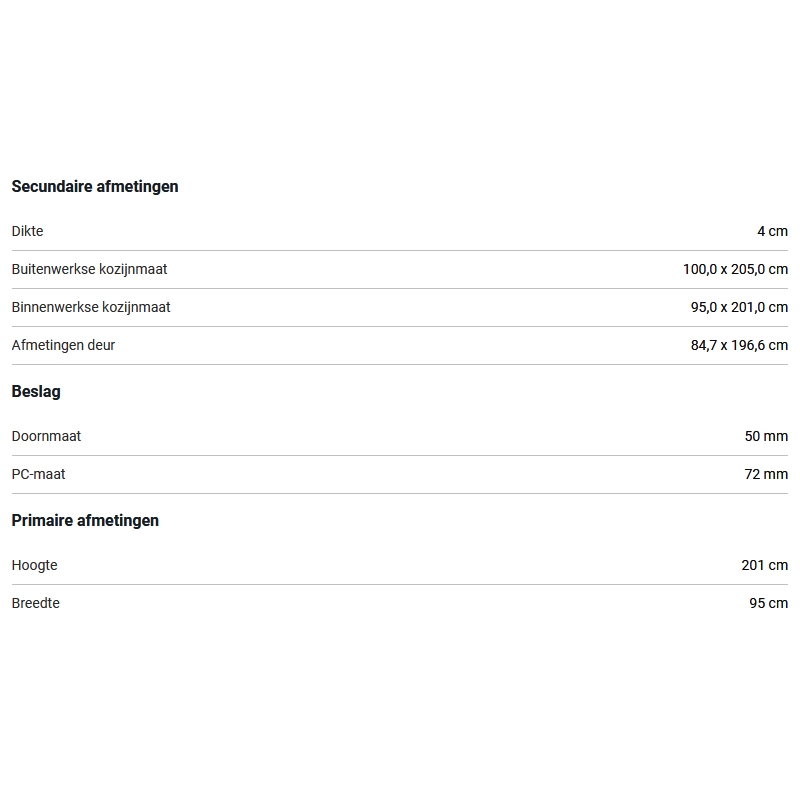Image resolution: width=800 pixels, height=800 pixels.
Task: Select the 100,0 x 205,0 cm value
Action: click(735, 269)
